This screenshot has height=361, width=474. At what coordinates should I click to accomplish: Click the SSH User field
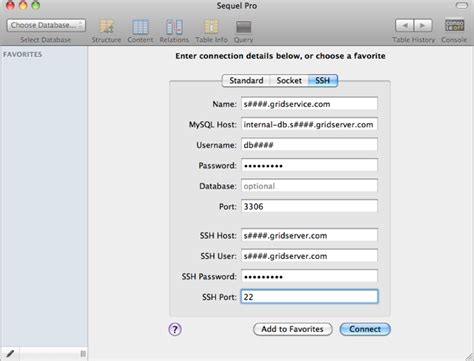309,256
